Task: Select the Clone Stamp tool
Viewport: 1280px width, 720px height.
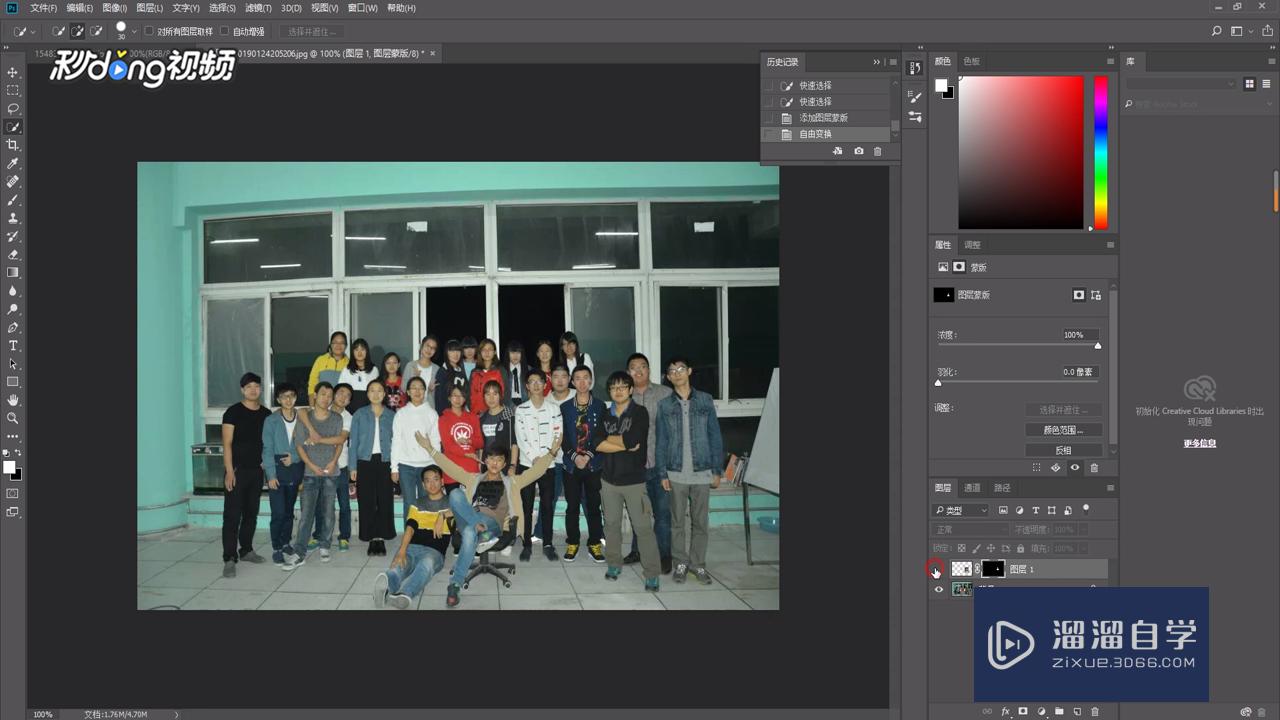Action: (13, 218)
